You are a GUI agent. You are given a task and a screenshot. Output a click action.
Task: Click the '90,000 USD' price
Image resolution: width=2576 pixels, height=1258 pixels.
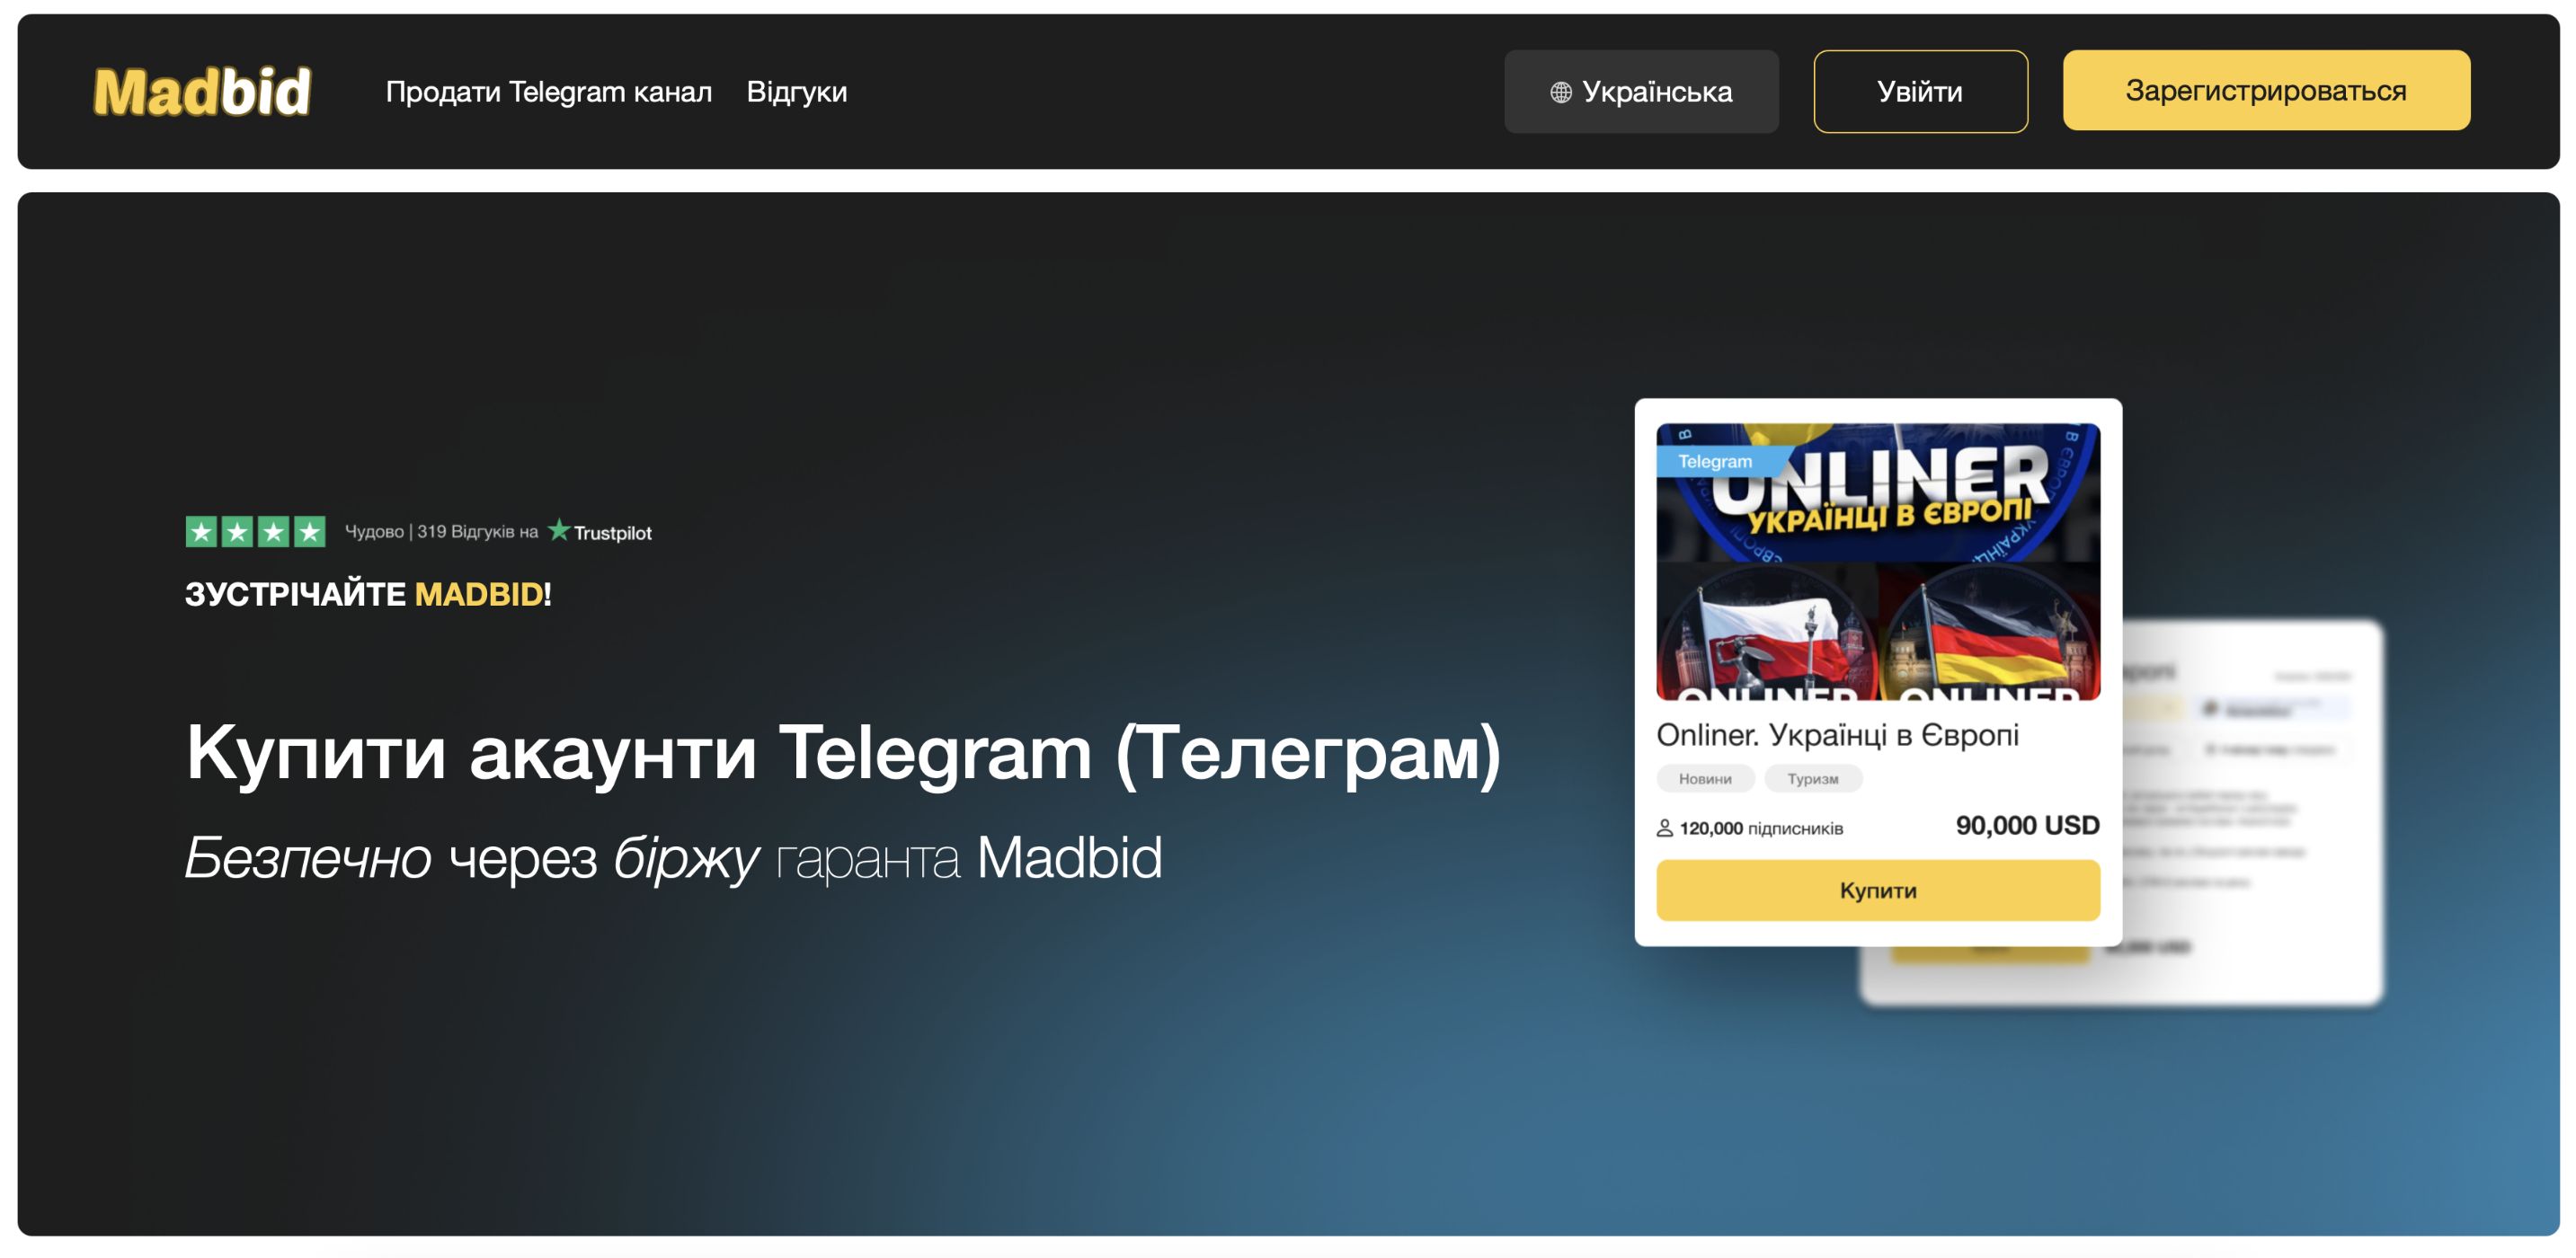2027,825
